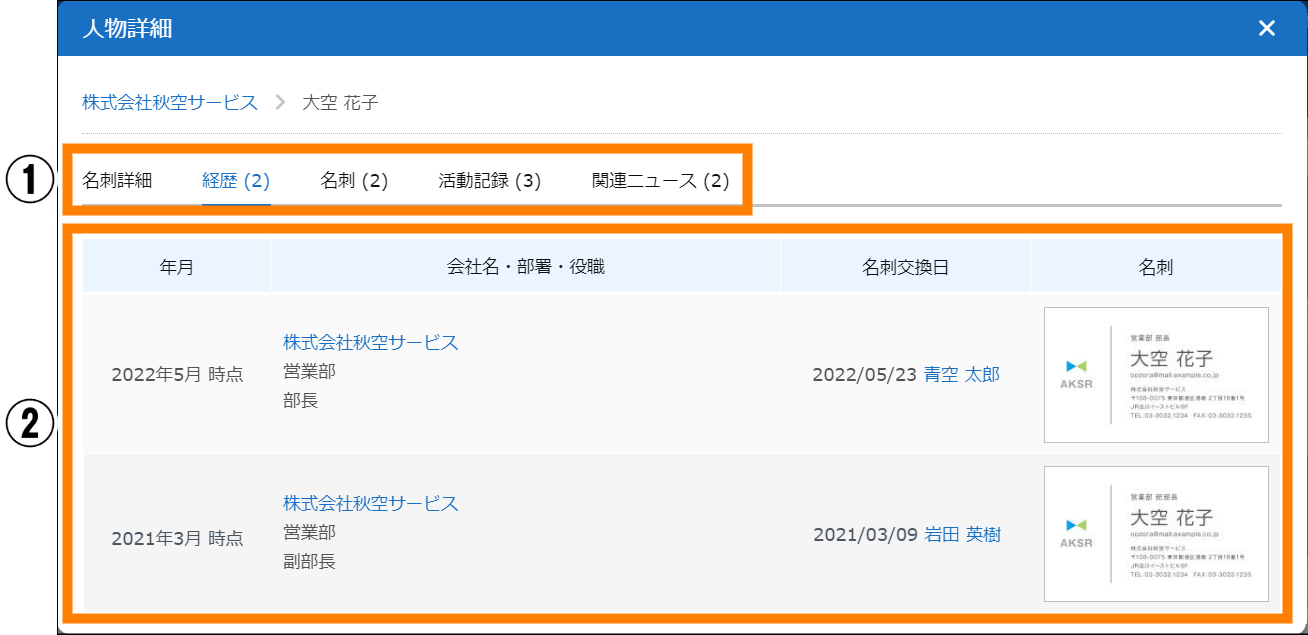The image size is (1308, 635).
Task: Open the 名刺 (2) tab
Action: pos(354,181)
